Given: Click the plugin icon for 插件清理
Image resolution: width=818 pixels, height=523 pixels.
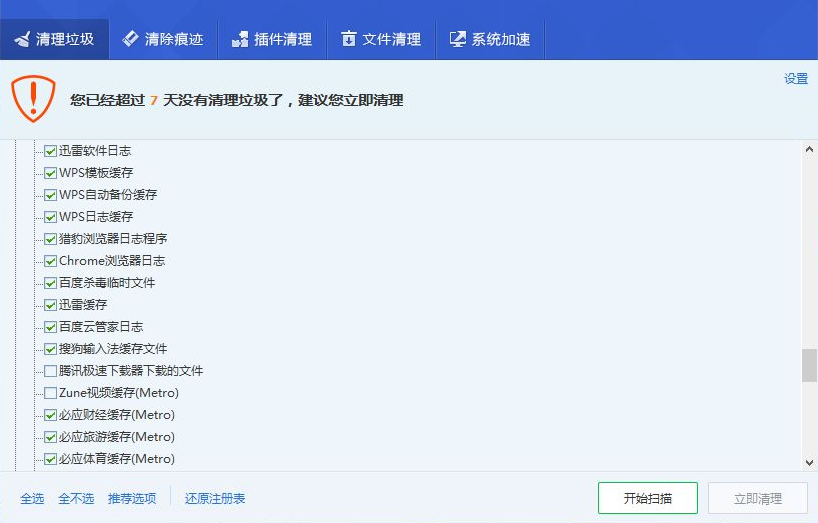Looking at the screenshot, I should coord(240,39).
